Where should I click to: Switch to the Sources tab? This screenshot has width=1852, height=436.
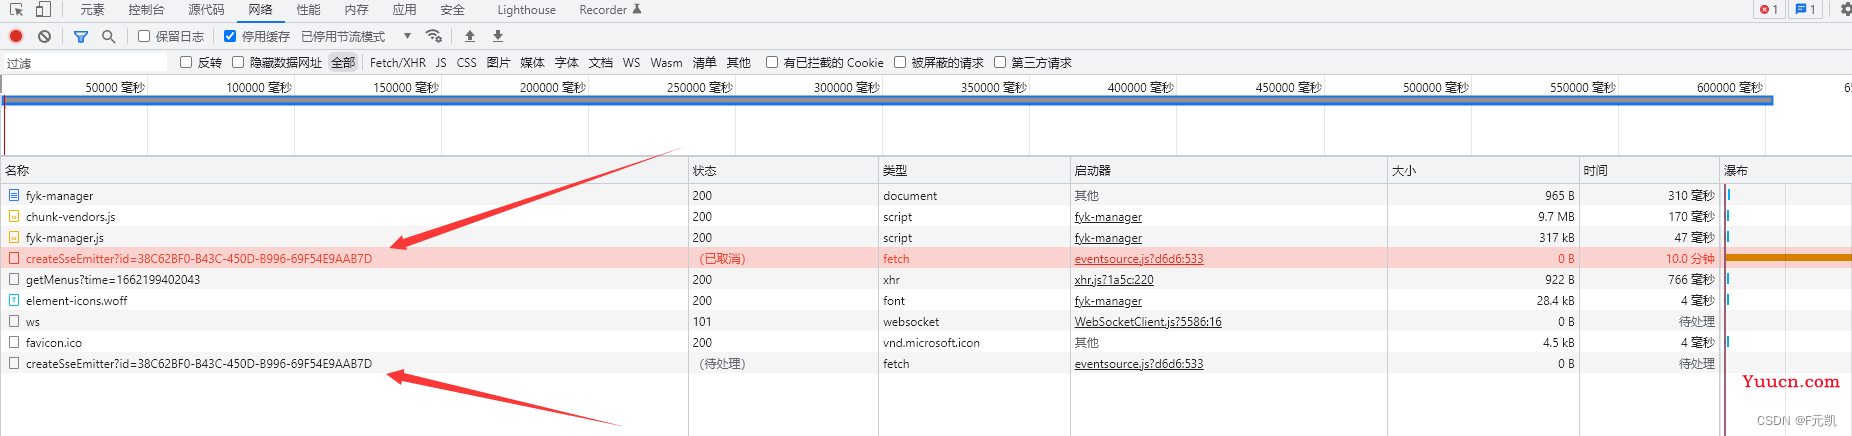point(206,9)
